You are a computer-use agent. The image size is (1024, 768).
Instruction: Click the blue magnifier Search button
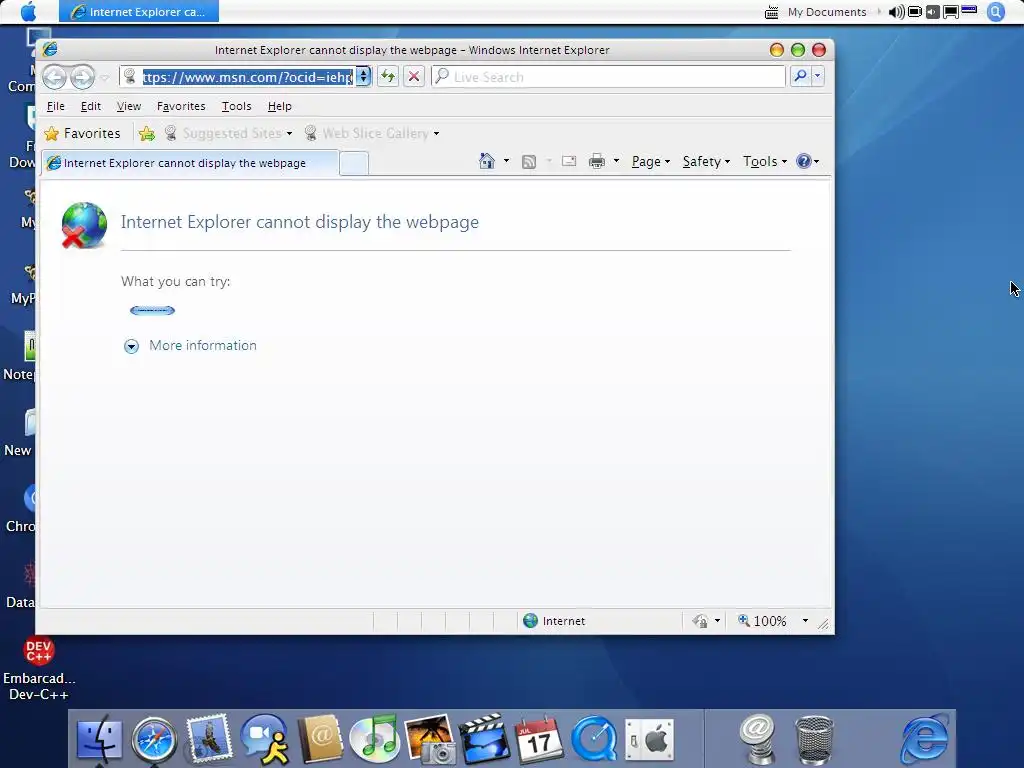800,76
